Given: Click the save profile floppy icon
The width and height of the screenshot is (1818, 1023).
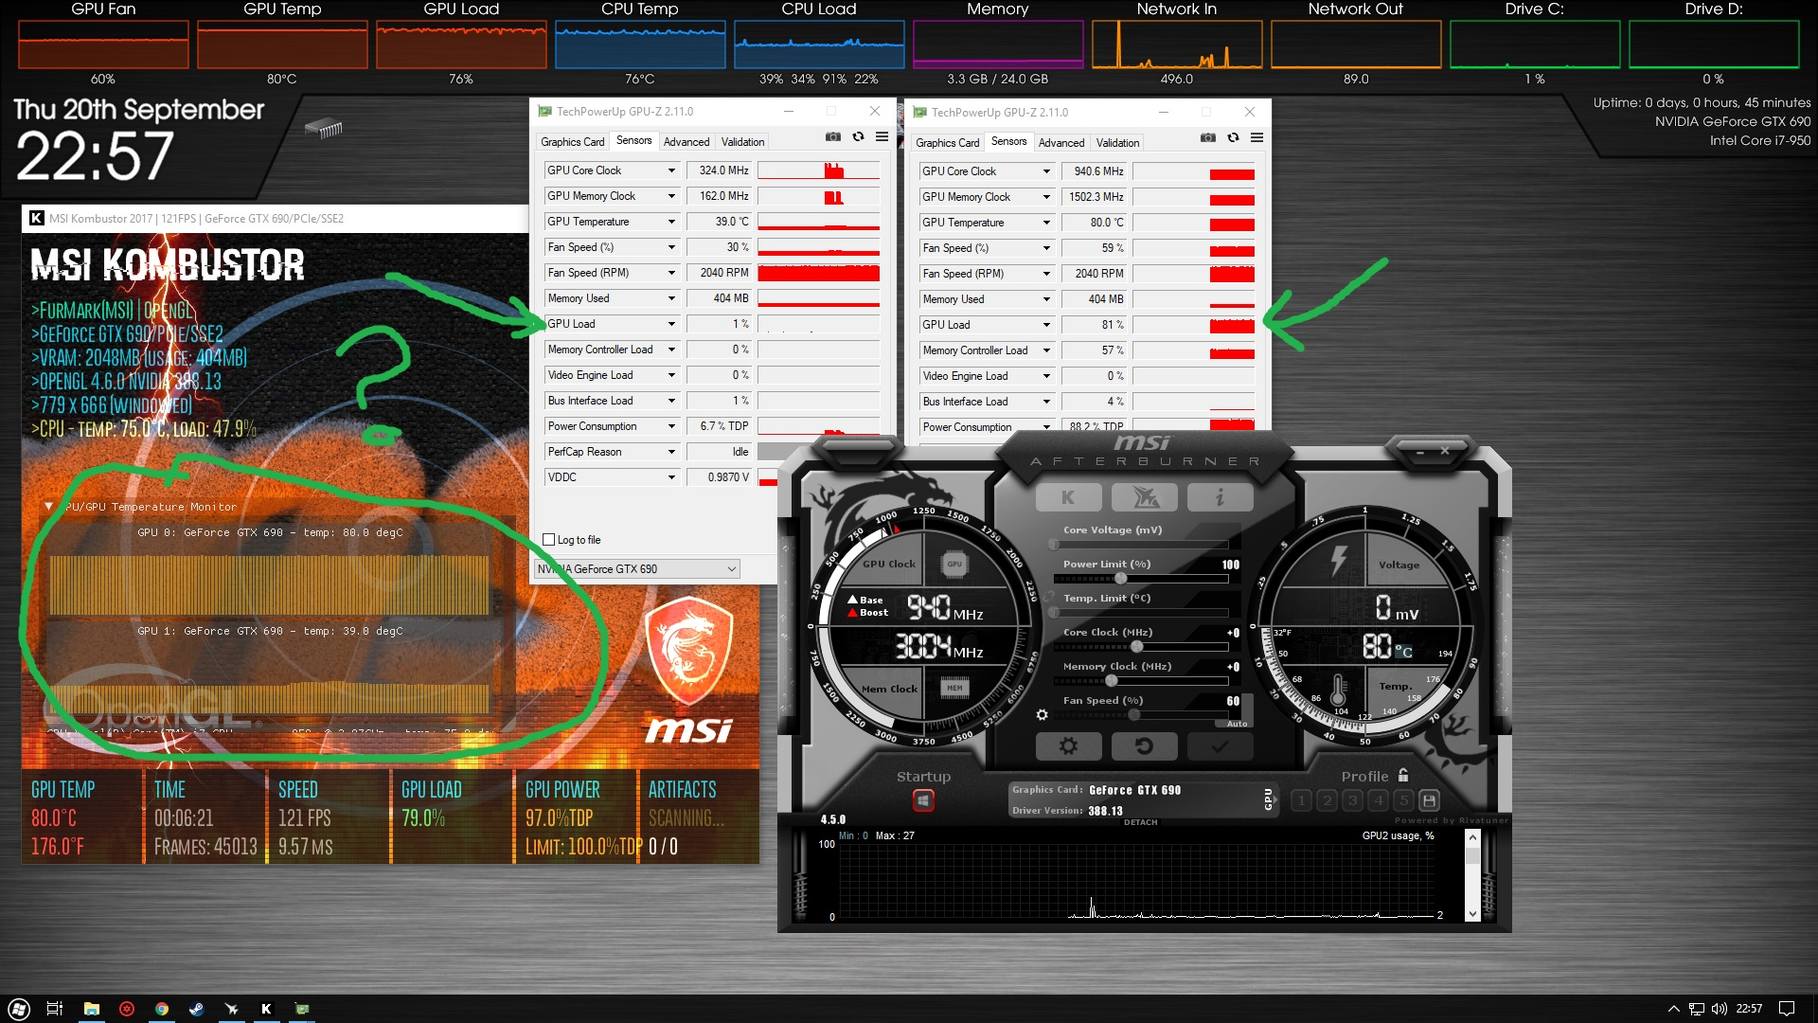Looking at the screenshot, I should click(1429, 800).
